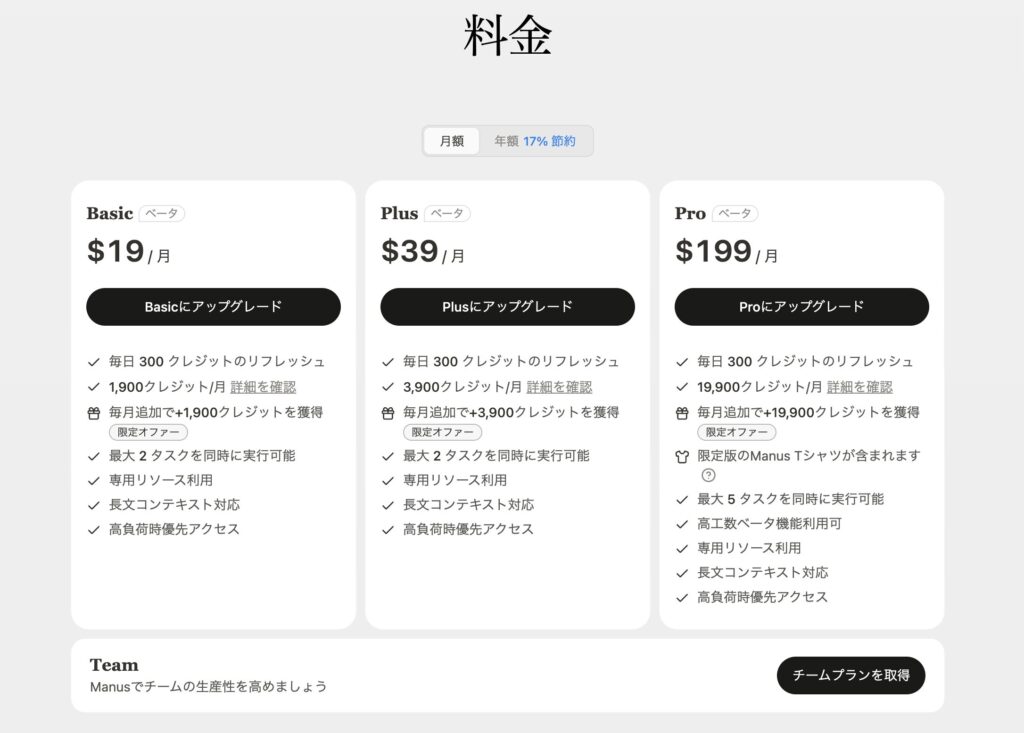Image resolution: width=1024 pixels, height=733 pixels.
Task: Switch to 年額 17% 節約 yearly billing
Action: point(535,141)
